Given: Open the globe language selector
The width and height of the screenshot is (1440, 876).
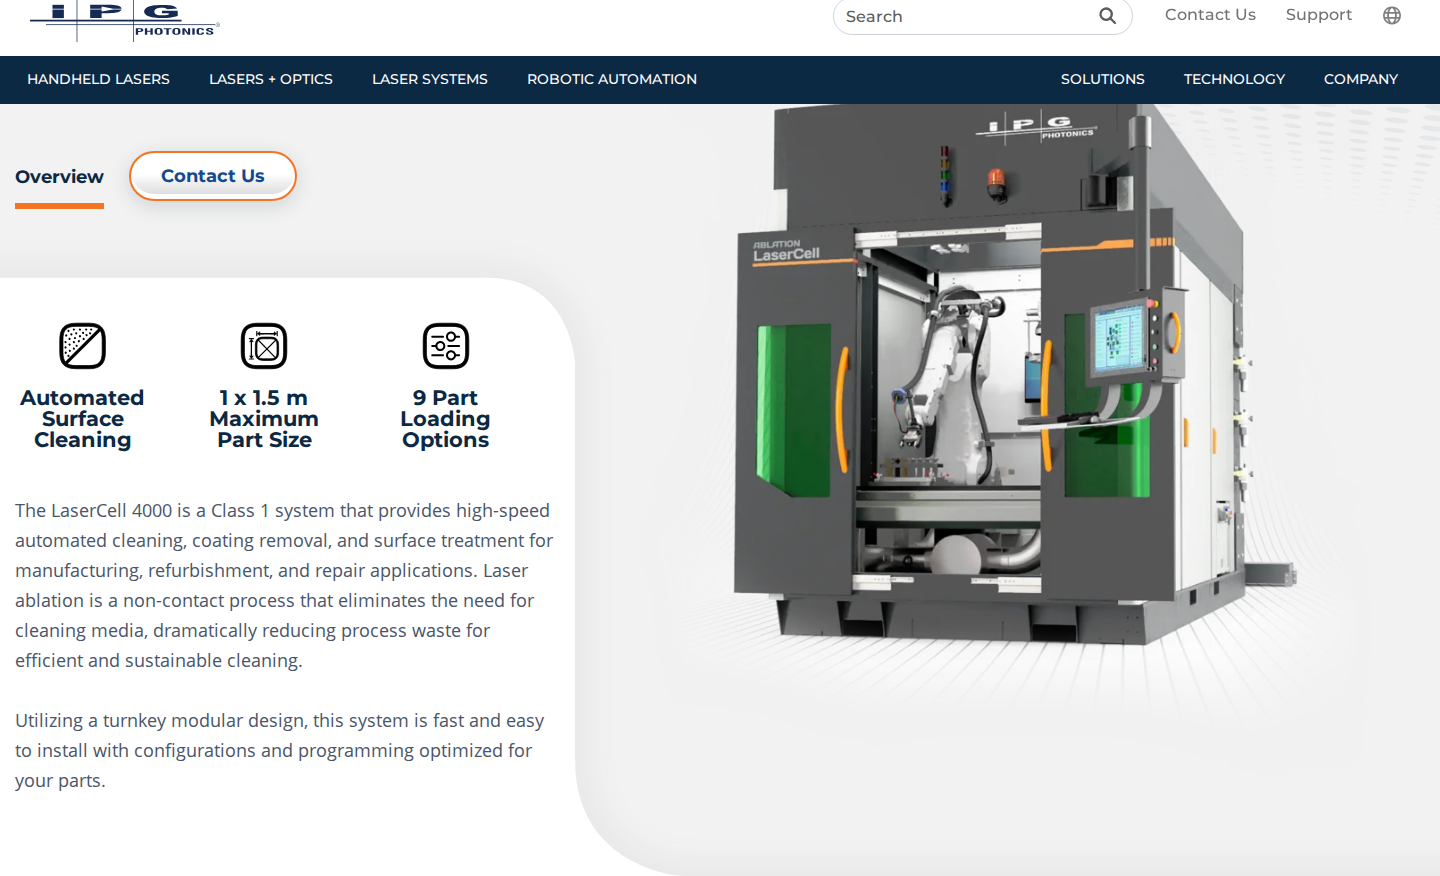Looking at the screenshot, I should pos(1392,15).
